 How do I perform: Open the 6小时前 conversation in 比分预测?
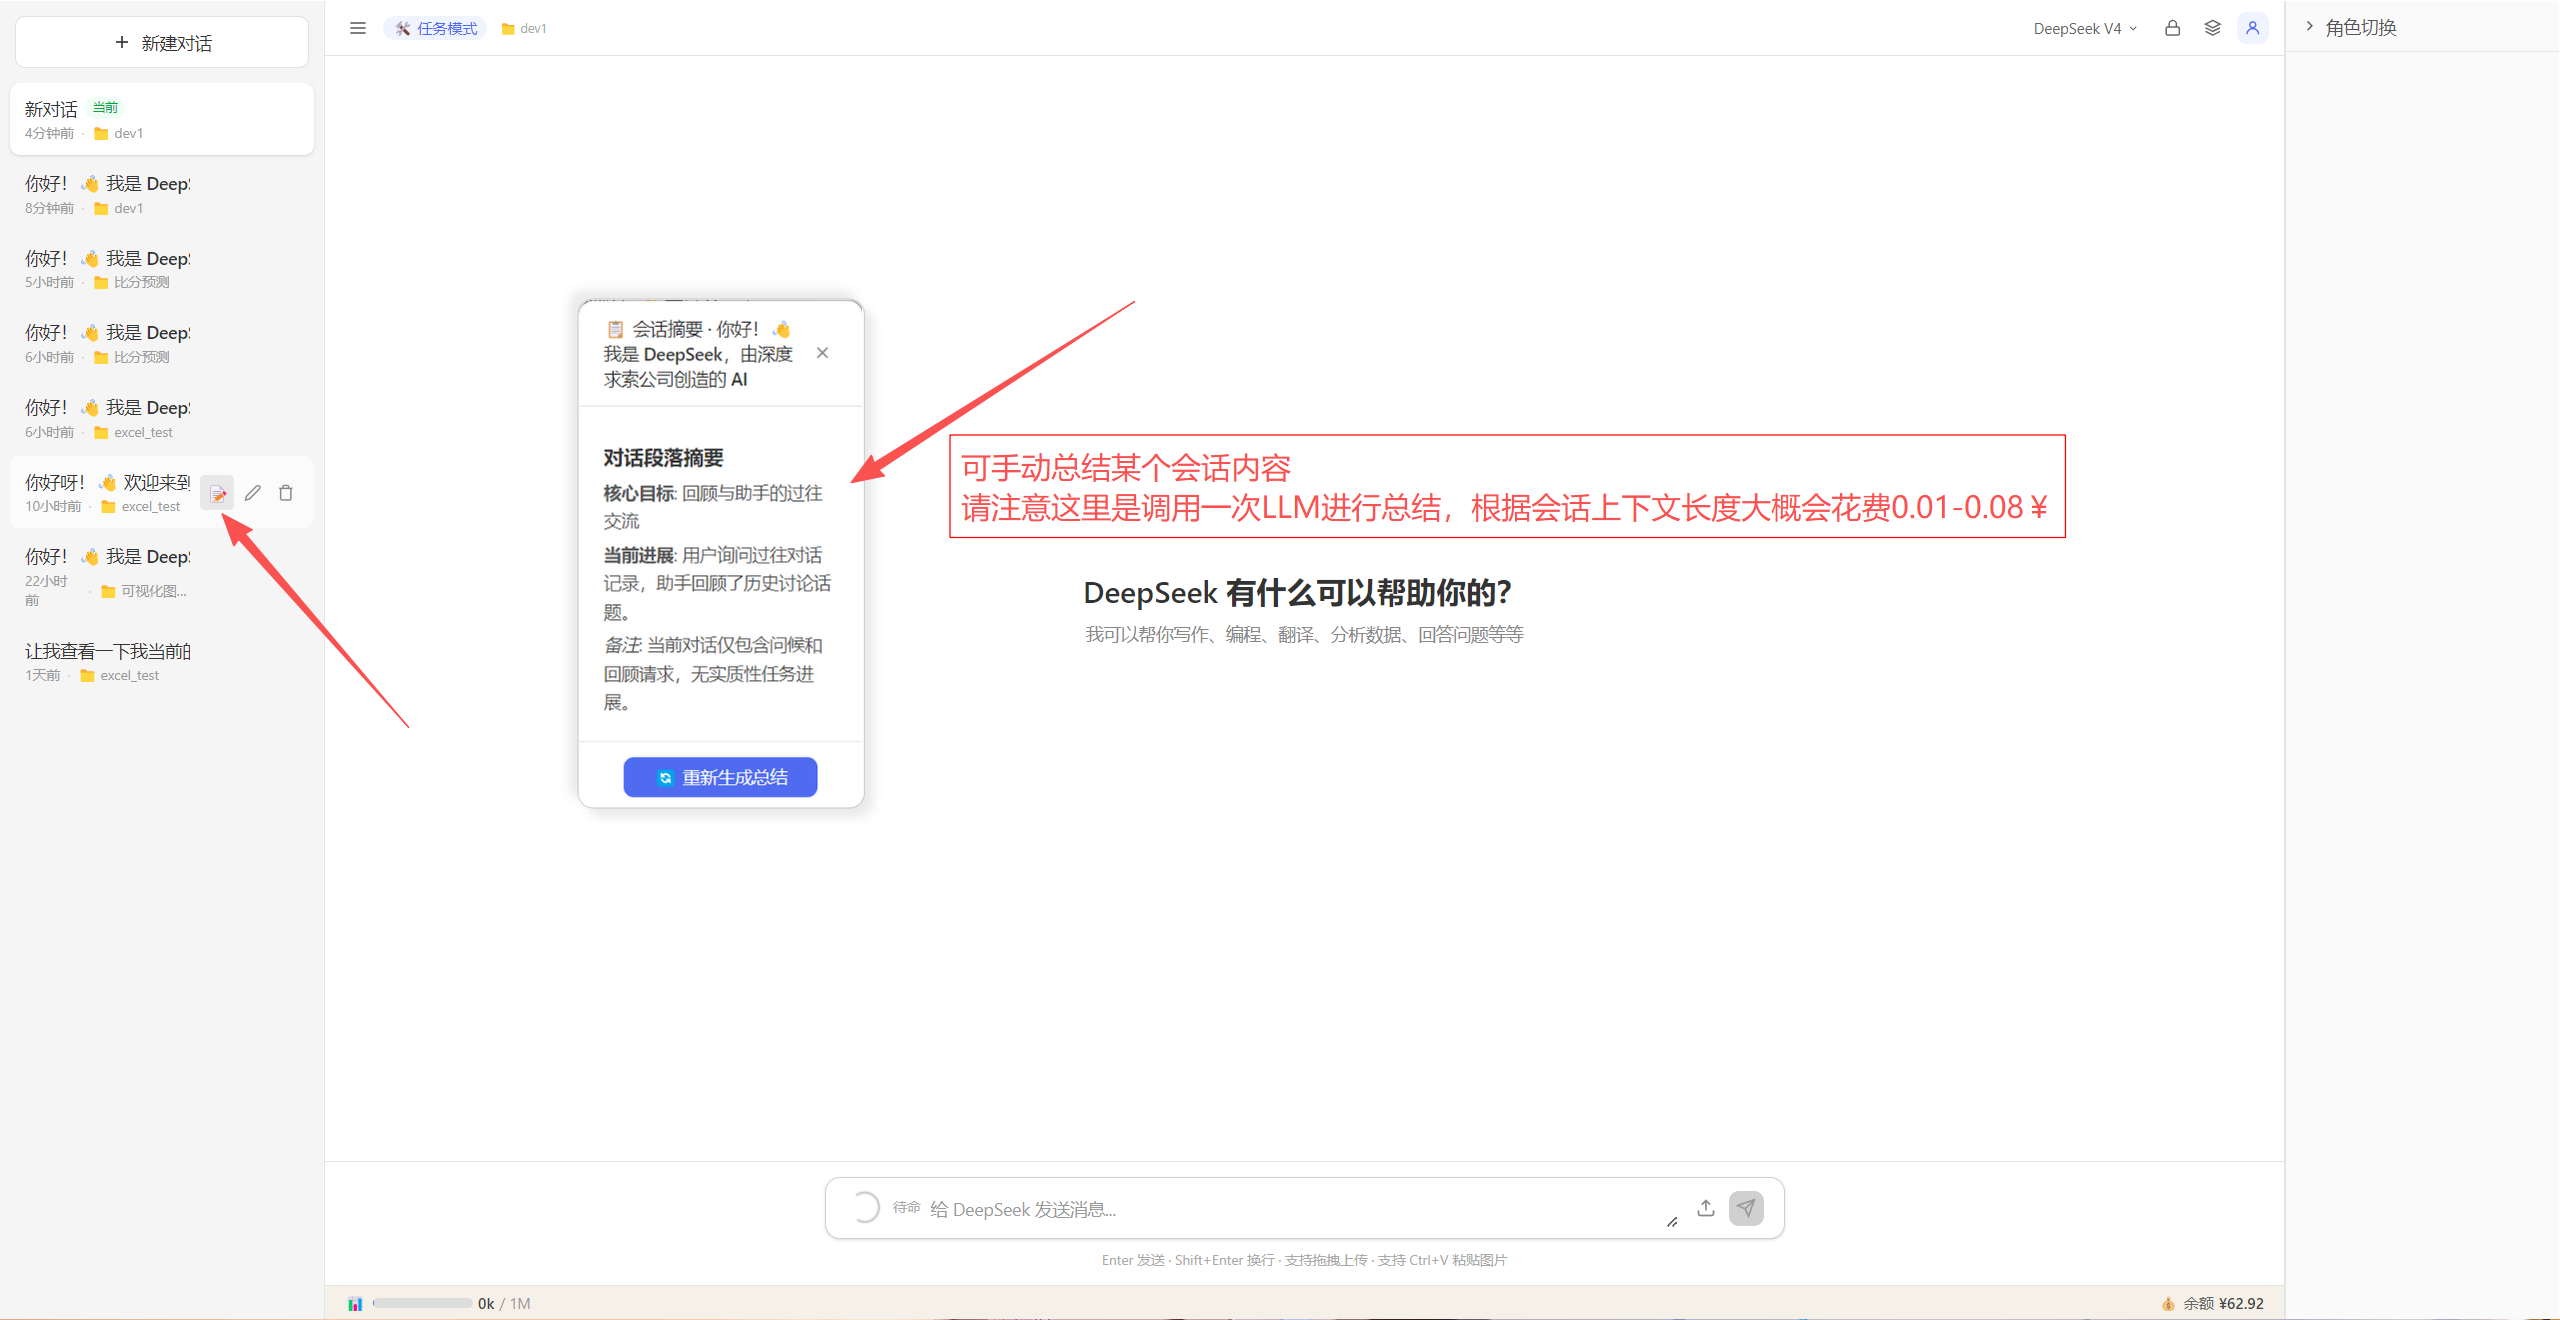pyautogui.click(x=162, y=343)
